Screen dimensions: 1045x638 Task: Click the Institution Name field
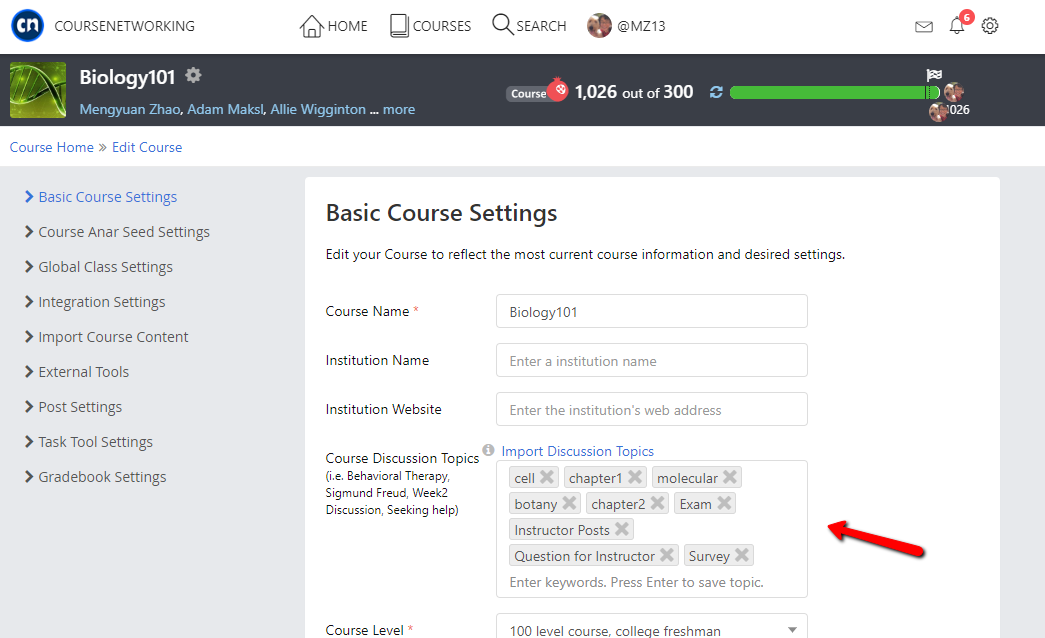[x=652, y=361]
